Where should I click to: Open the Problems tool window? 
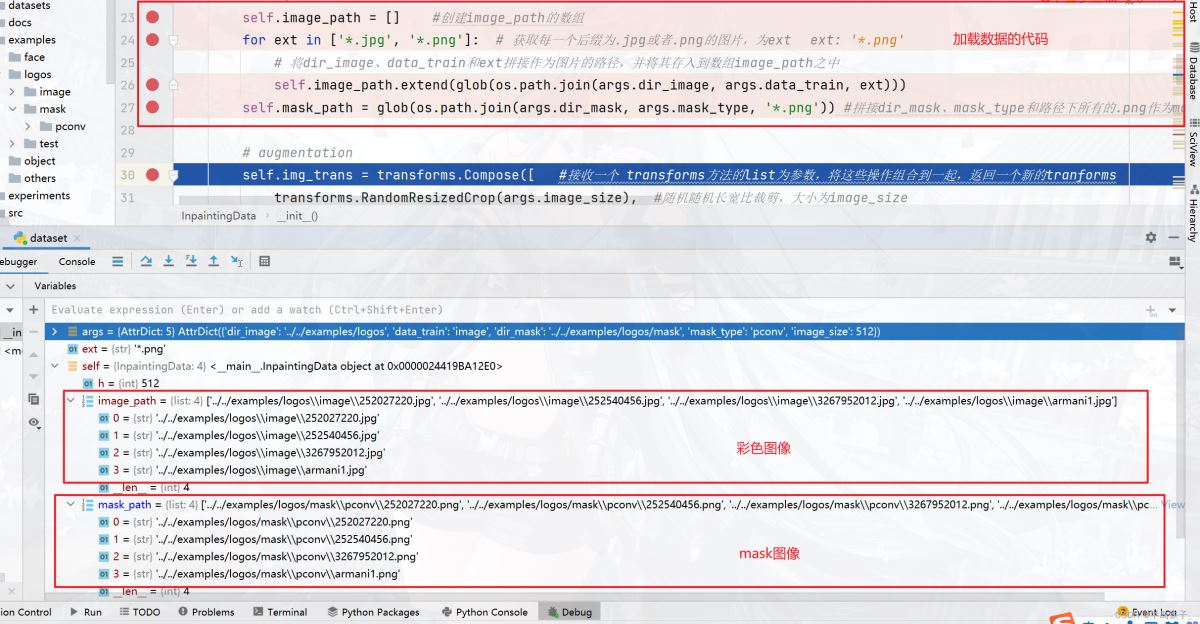(206, 612)
